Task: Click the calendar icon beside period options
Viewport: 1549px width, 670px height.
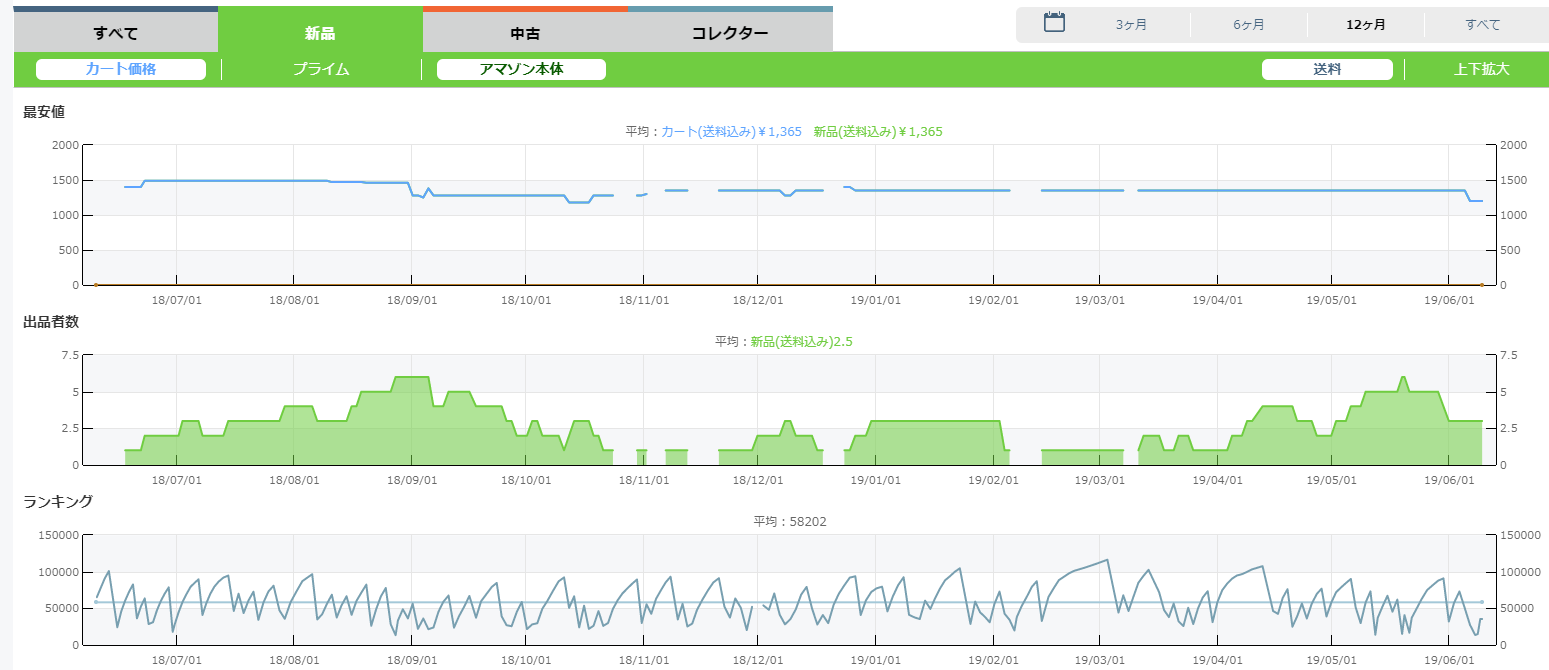Action: click(x=1054, y=23)
